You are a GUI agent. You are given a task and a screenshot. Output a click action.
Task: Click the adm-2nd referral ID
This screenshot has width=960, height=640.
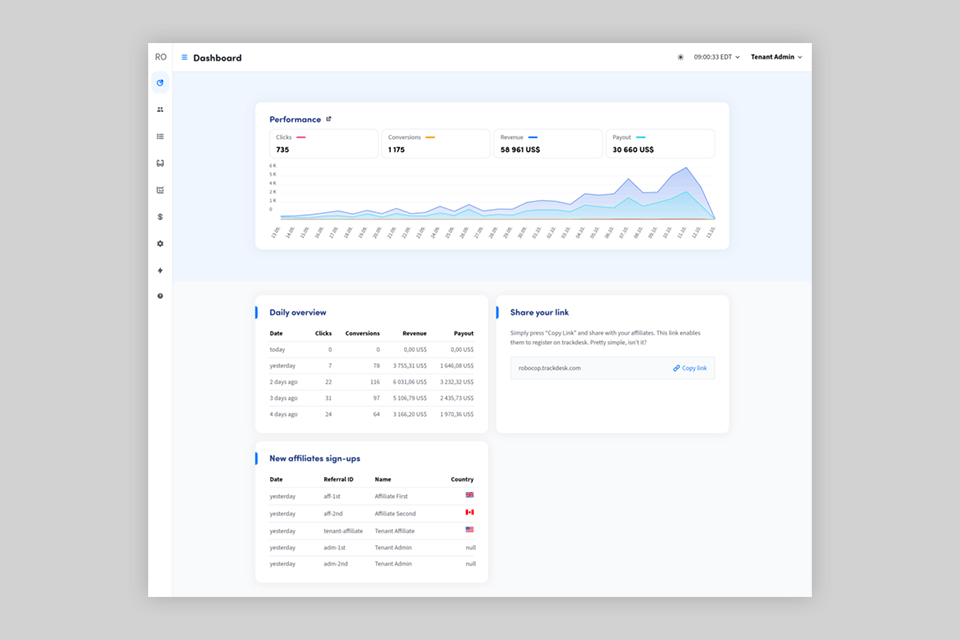(x=336, y=563)
